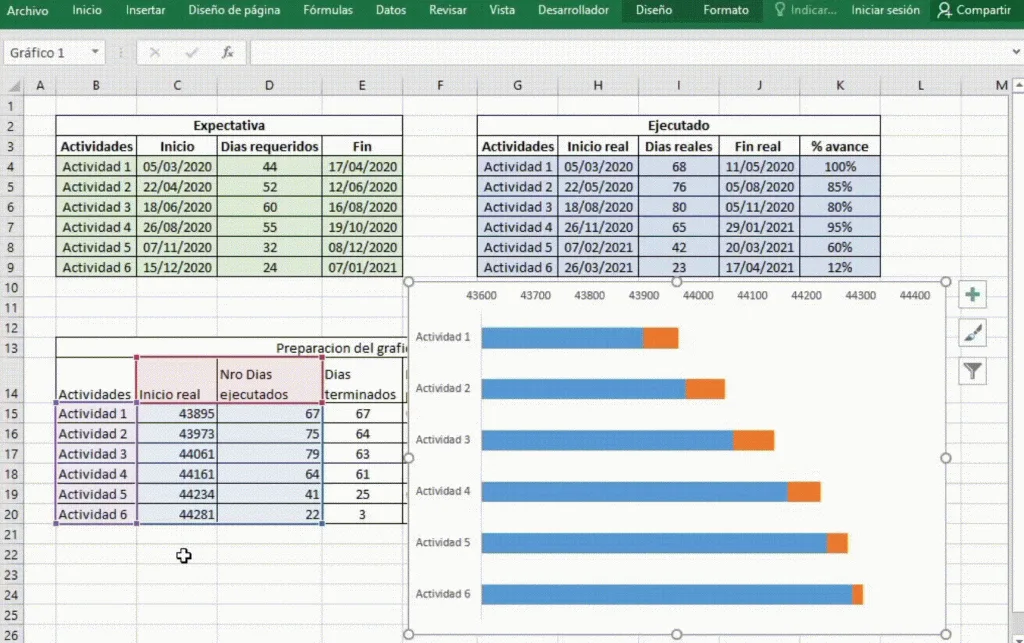Switch to the Insertar tab
This screenshot has height=643, width=1024.
pyautogui.click(x=145, y=10)
